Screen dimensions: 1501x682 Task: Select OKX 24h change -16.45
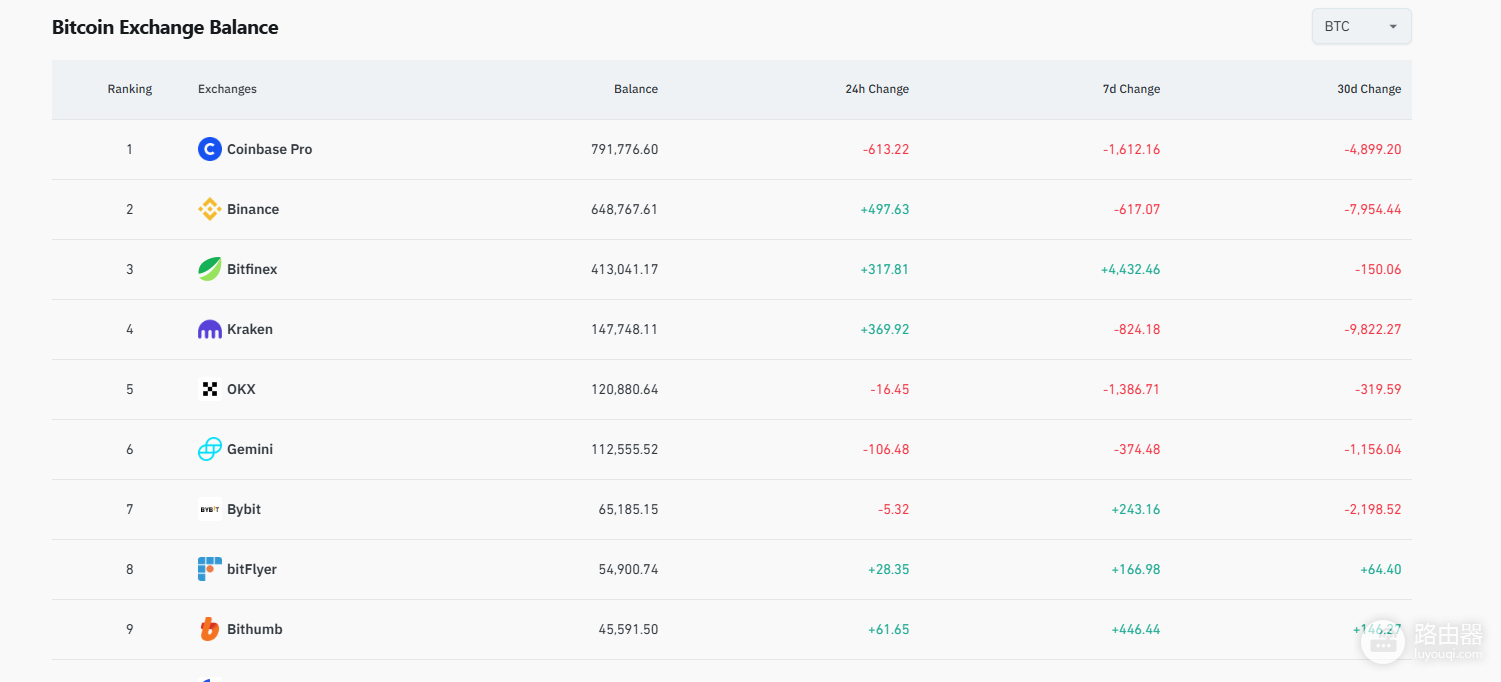pyautogui.click(x=890, y=389)
